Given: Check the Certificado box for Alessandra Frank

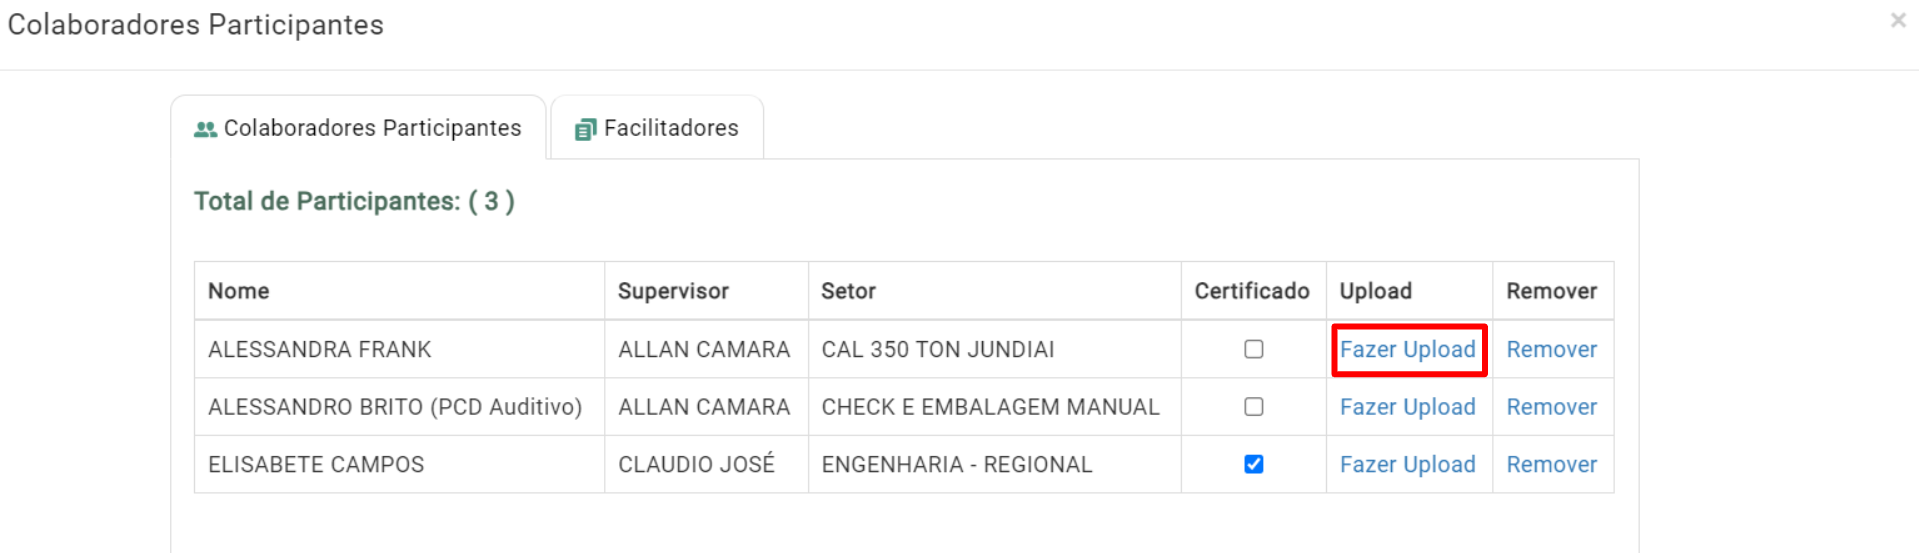Looking at the screenshot, I should tap(1253, 349).
